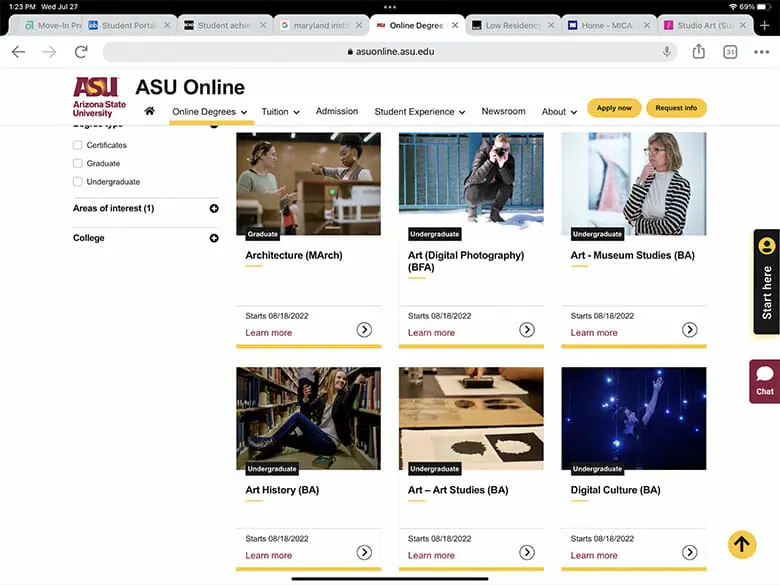Go to the Newsroom page
Image resolution: width=780 pixels, height=585 pixels.
pyautogui.click(x=503, y=111)
